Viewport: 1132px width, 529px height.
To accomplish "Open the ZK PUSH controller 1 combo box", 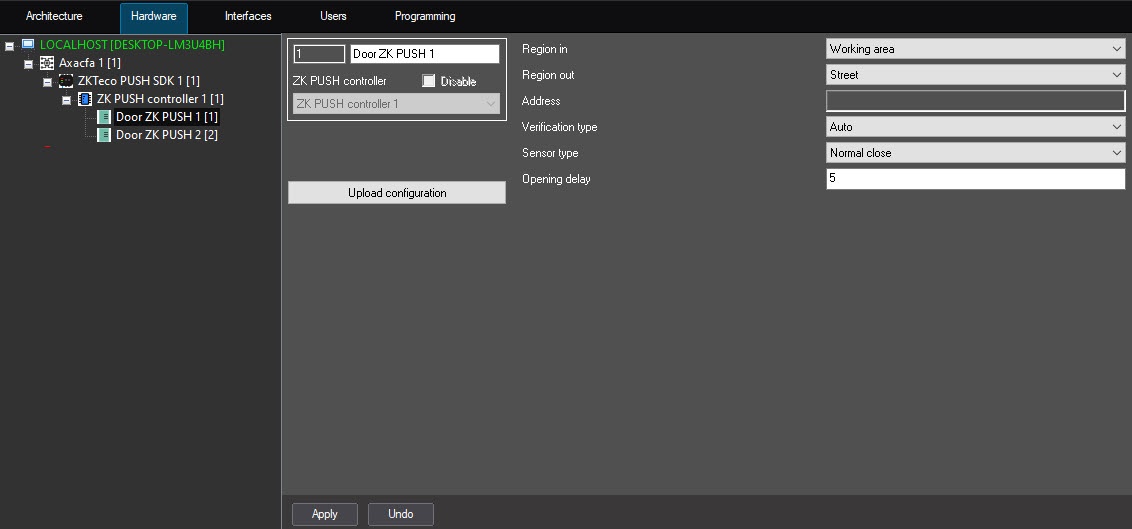I will coord(396,104).
